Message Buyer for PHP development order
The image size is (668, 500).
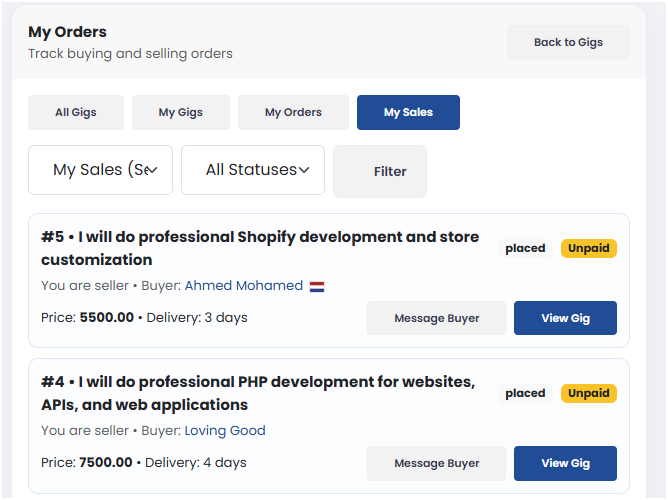[436, 463]
